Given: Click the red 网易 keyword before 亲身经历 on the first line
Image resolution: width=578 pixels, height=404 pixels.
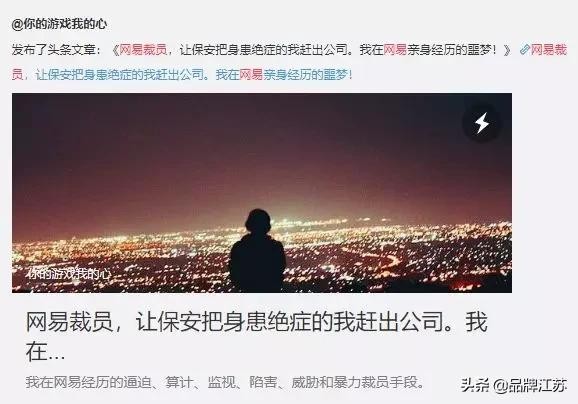Looking at the screenshot, I should pos(395,49).
